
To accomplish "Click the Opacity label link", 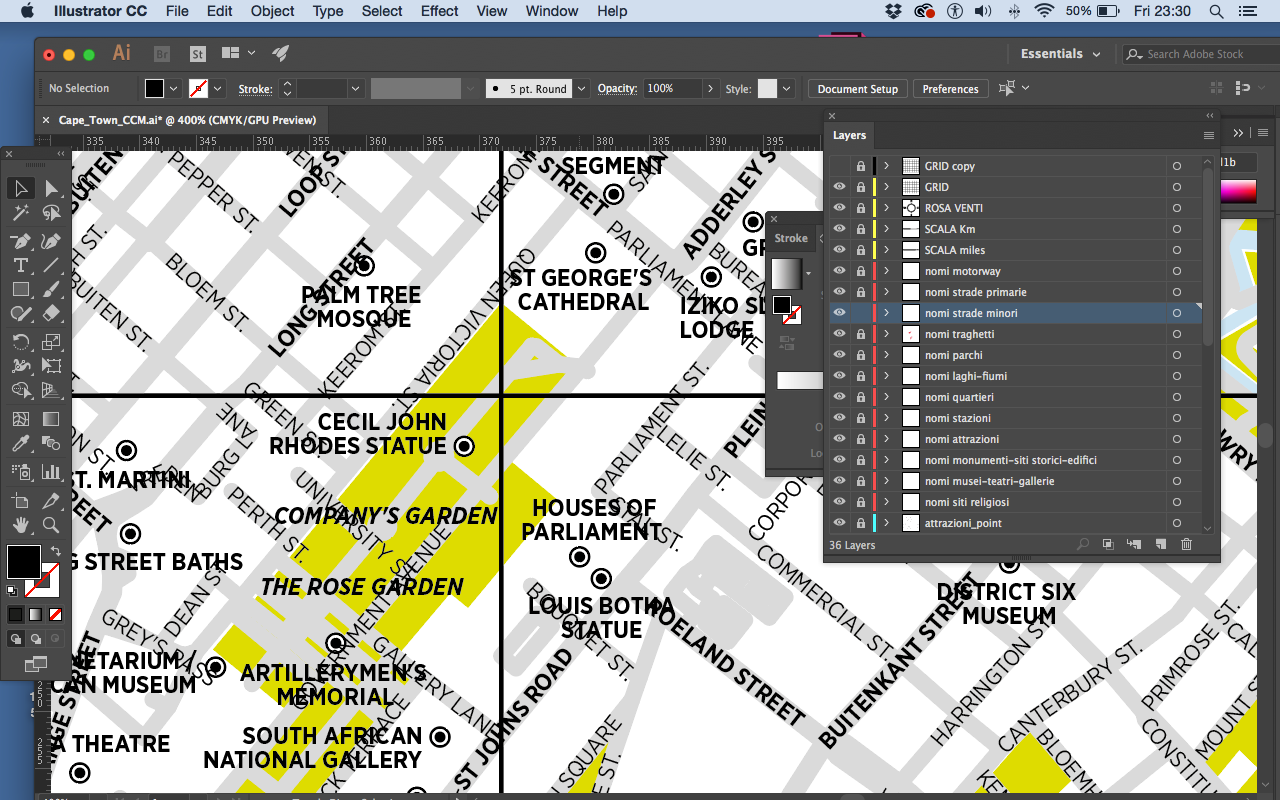I will coord(617,89).
